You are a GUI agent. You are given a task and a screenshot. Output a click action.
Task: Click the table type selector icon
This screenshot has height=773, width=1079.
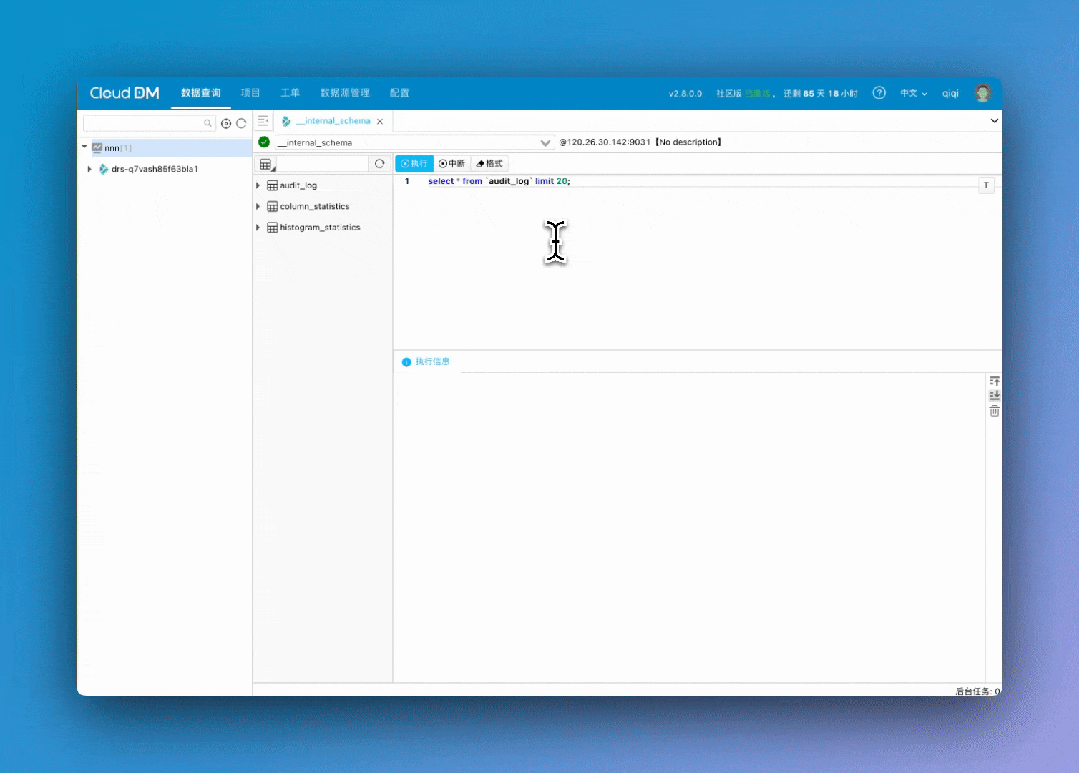coord(267,164)
